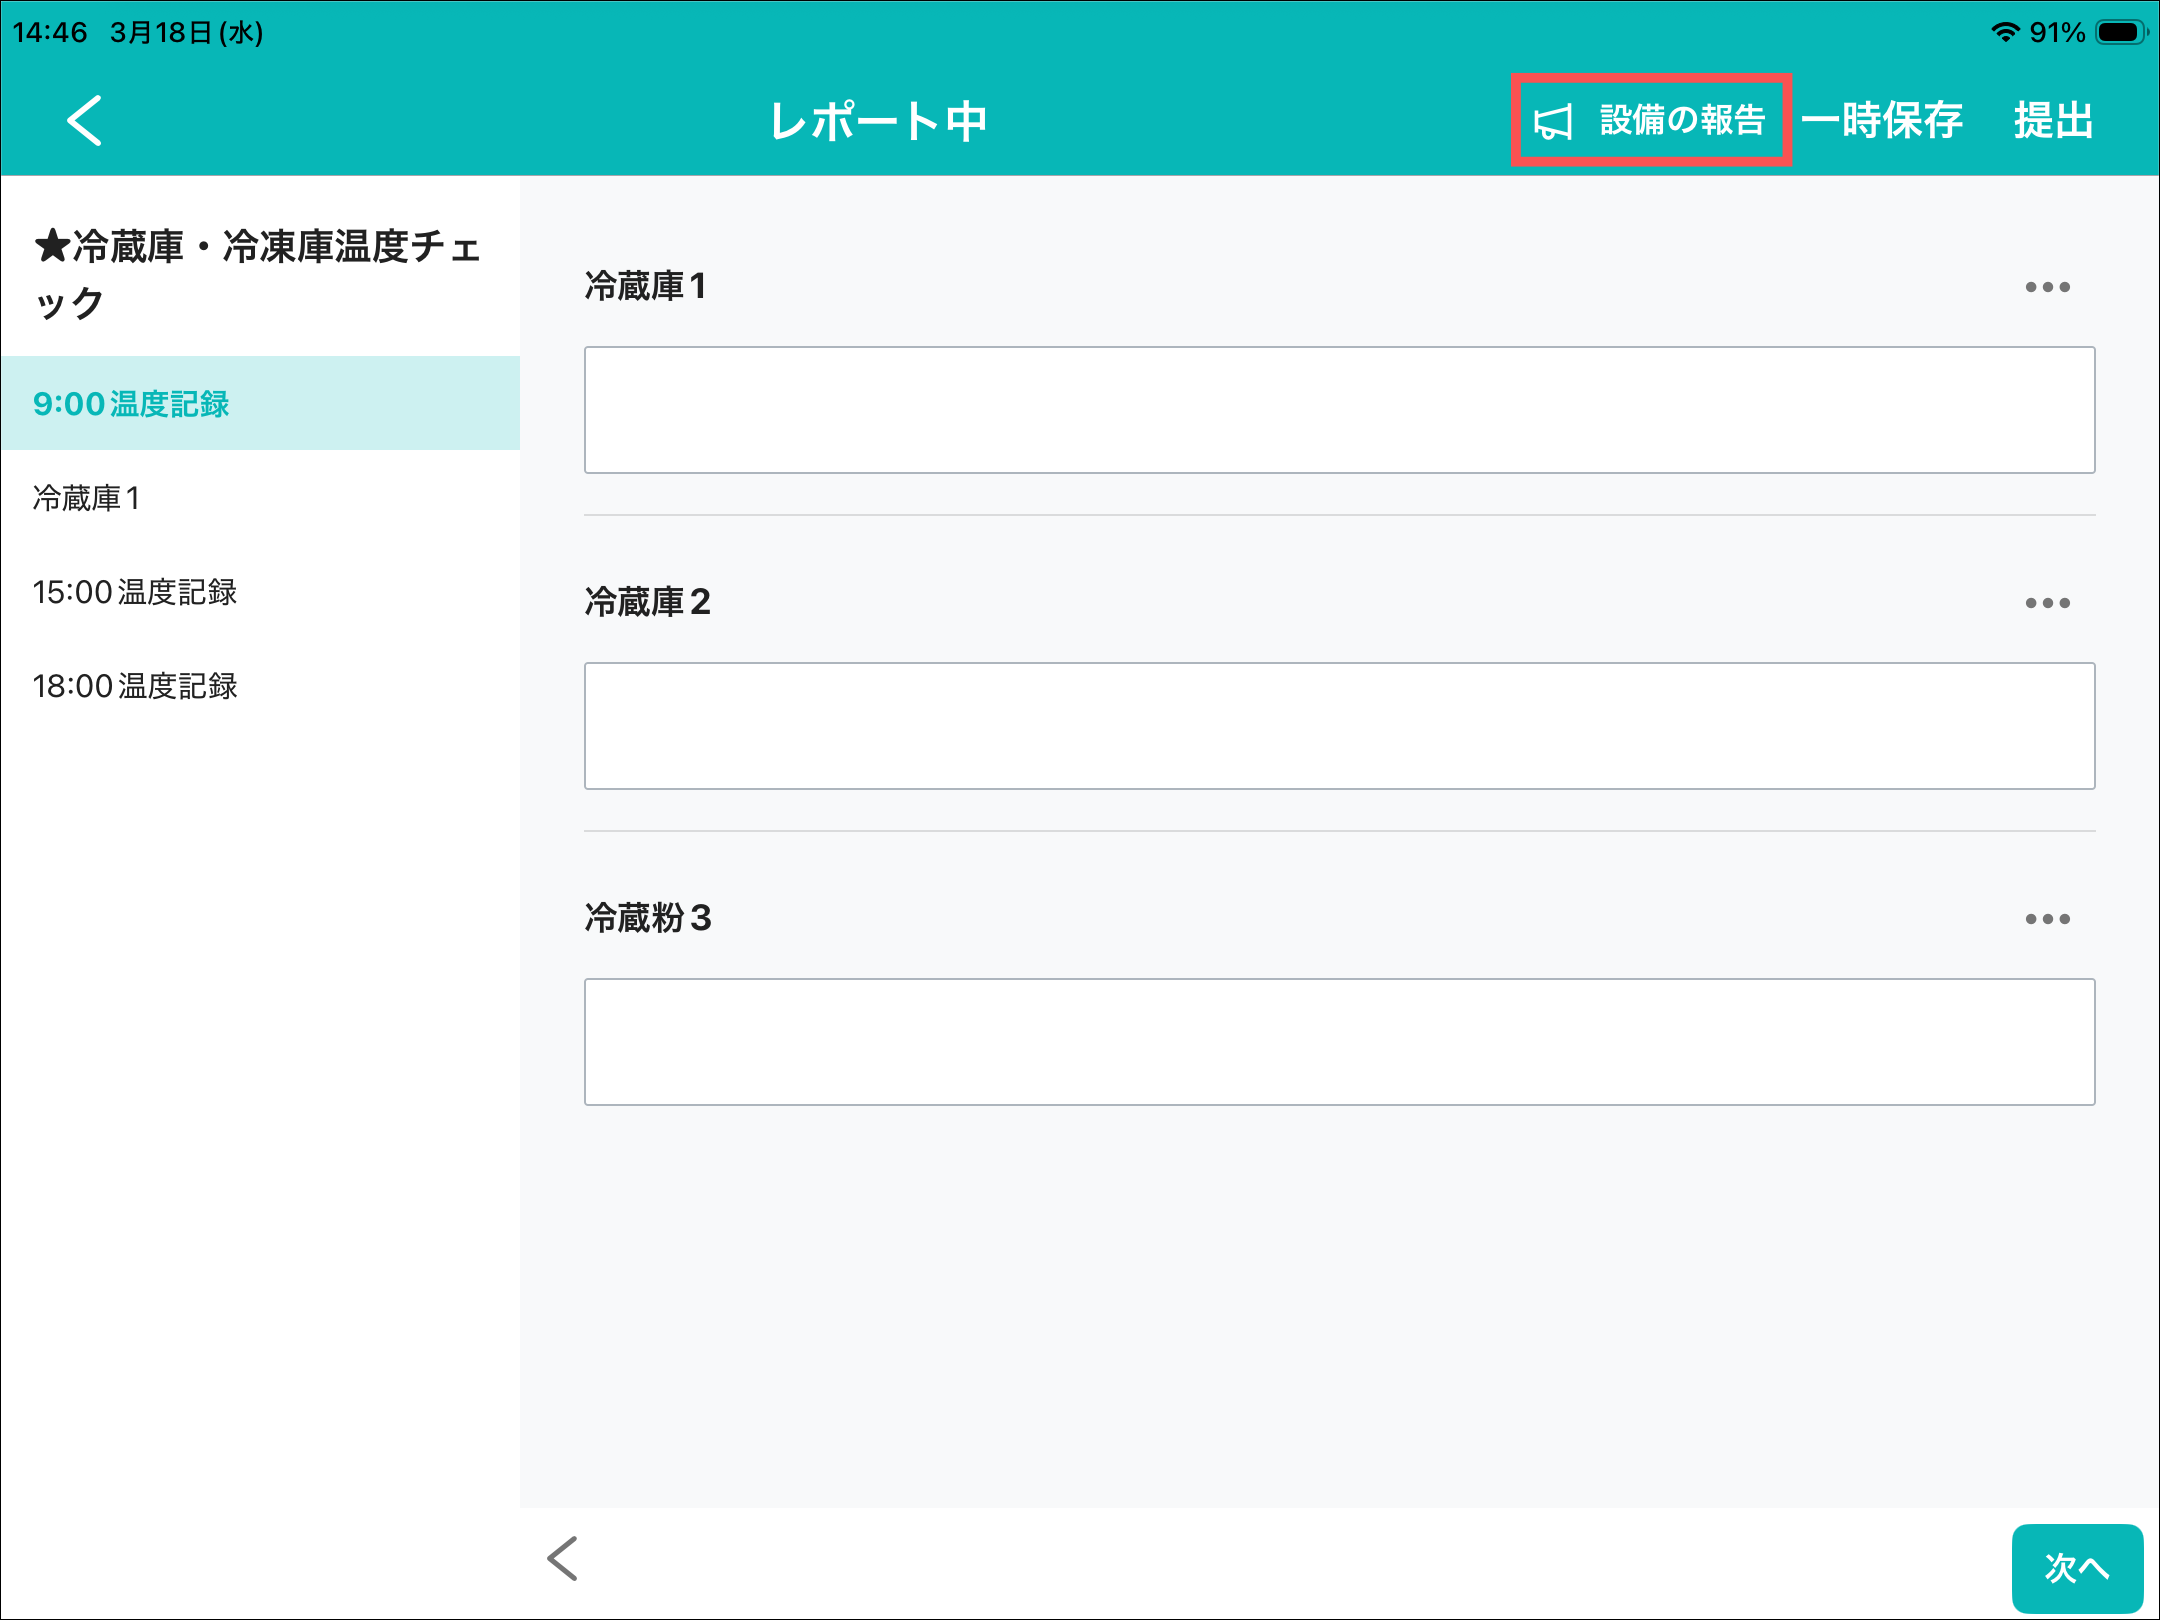Tap the back arrow in top header
The image size is (2160, 1620).
[x=85, y=121]
